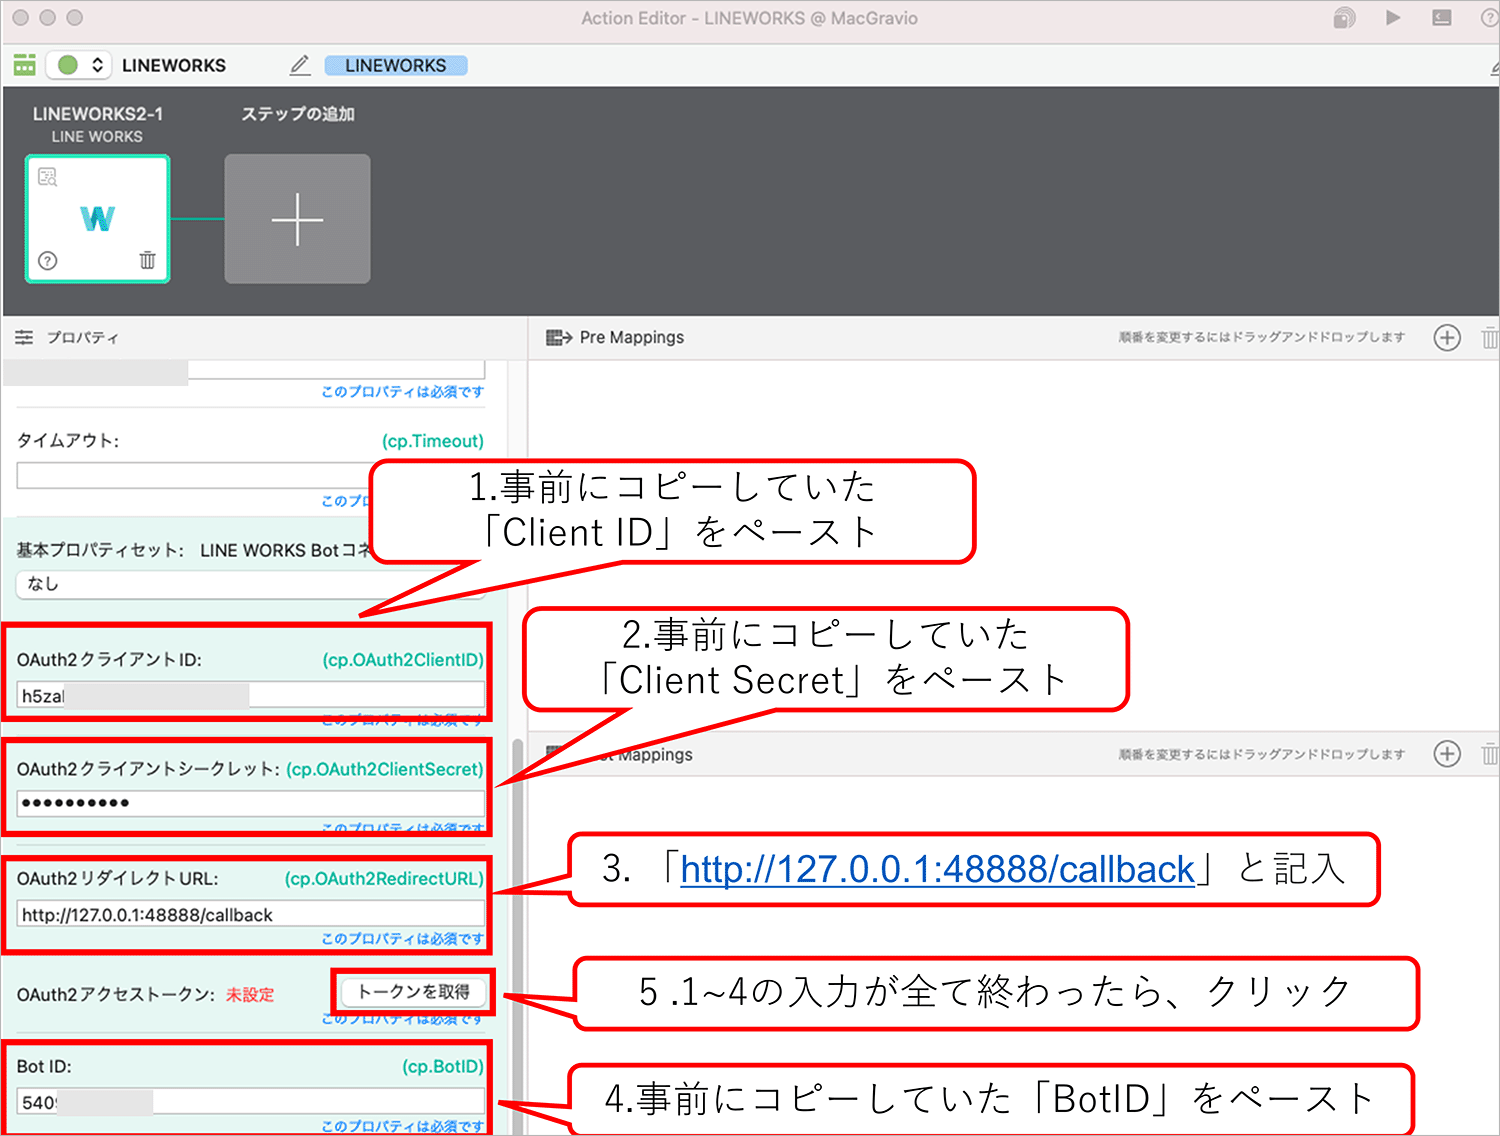The width and height of the screenshot is (1500, 1136).
Task: Open the base property set dropdown
Action: point(250,584)
